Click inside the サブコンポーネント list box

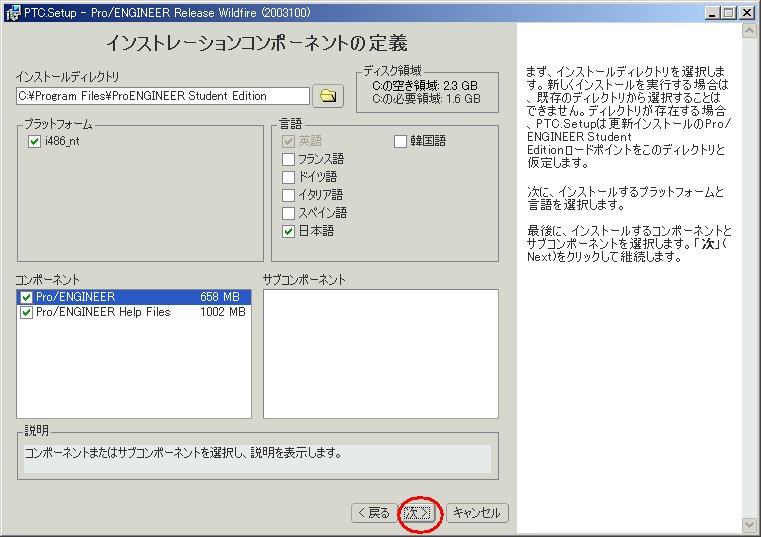[381, 354]
